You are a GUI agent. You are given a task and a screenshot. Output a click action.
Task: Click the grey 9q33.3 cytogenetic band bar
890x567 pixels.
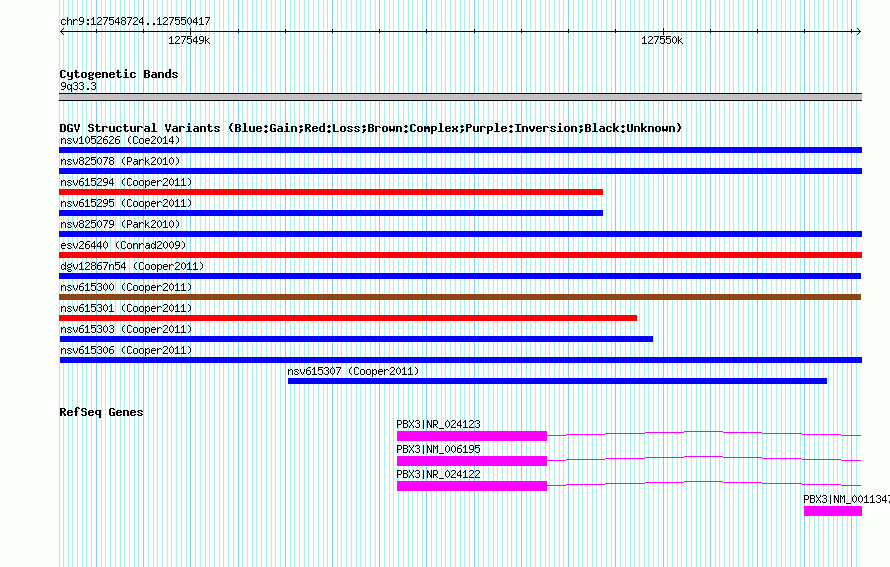coord(460,97)
